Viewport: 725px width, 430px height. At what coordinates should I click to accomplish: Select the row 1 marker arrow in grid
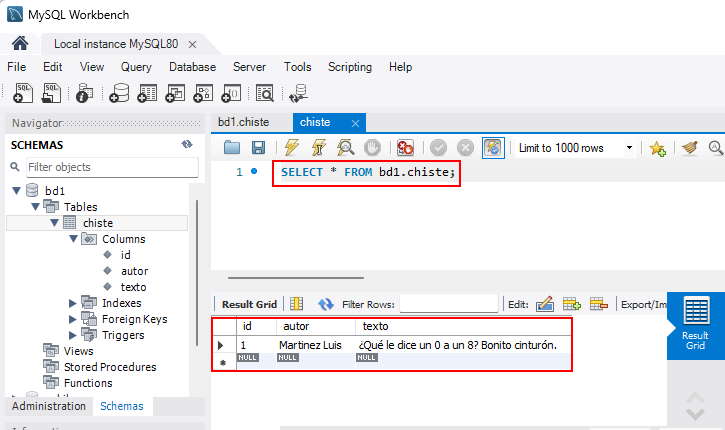click(x=221, y=345)
